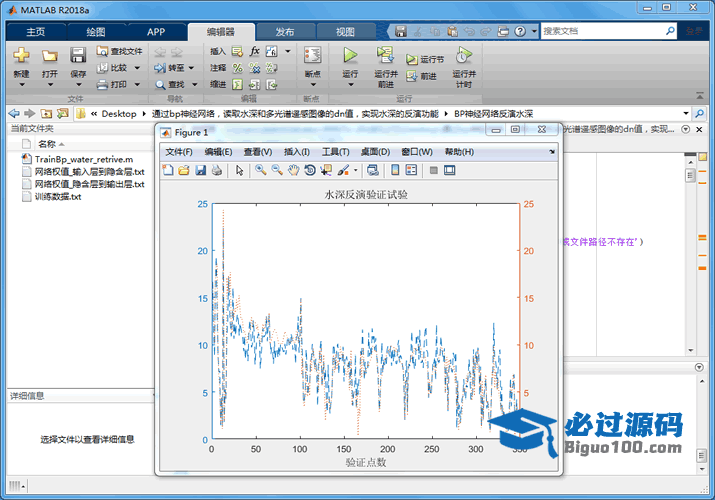Toggle the Zoom In magnifier tool

[x=261, y=170]
